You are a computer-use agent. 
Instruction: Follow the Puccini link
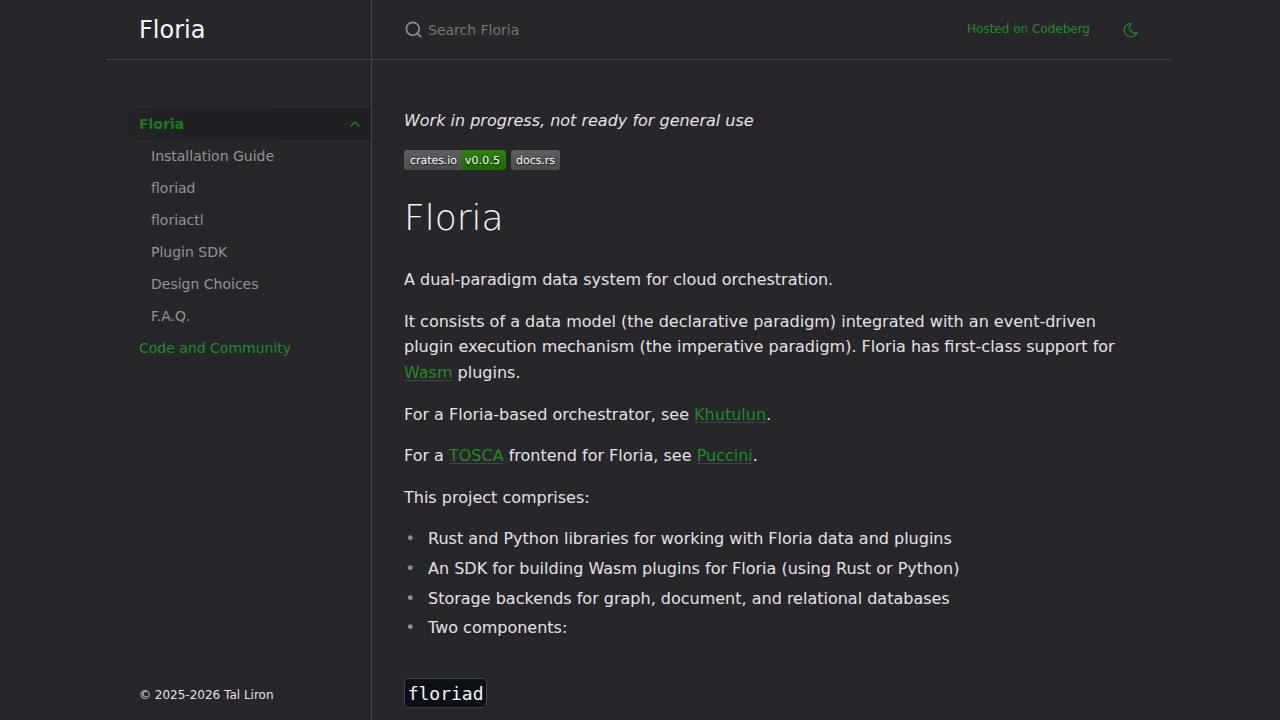coord(725,455)
